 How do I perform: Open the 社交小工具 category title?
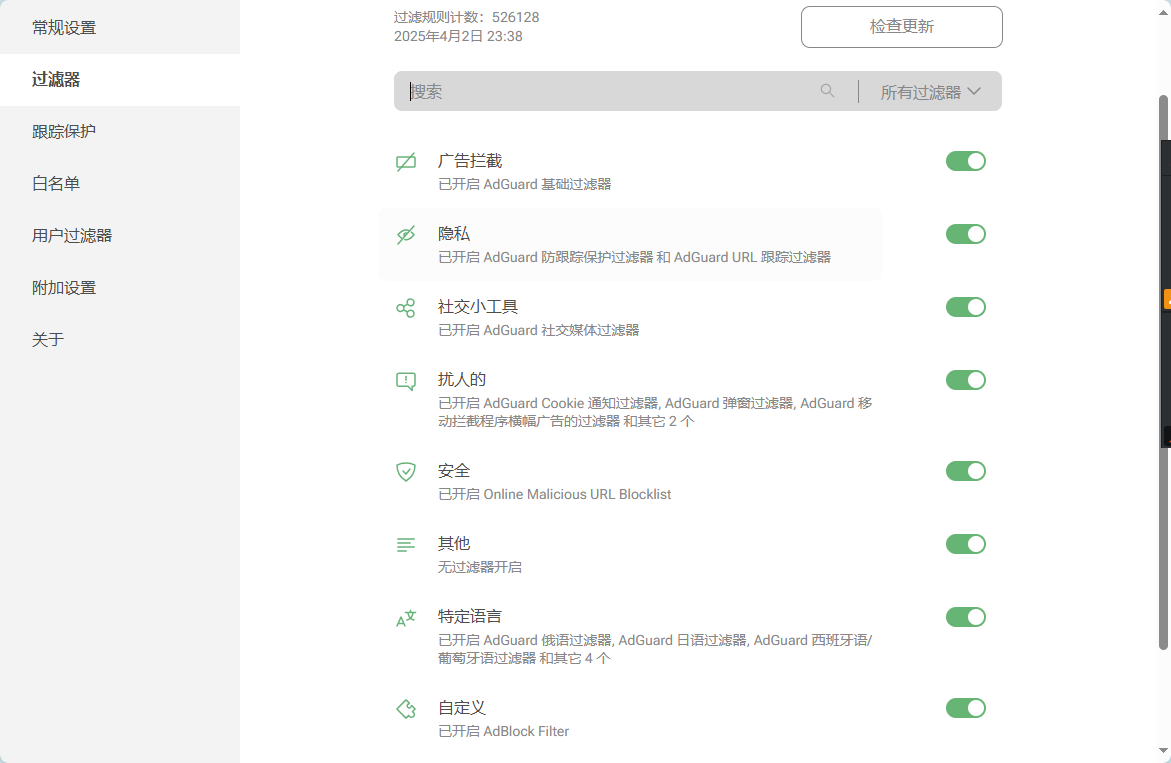coord(478,307)
